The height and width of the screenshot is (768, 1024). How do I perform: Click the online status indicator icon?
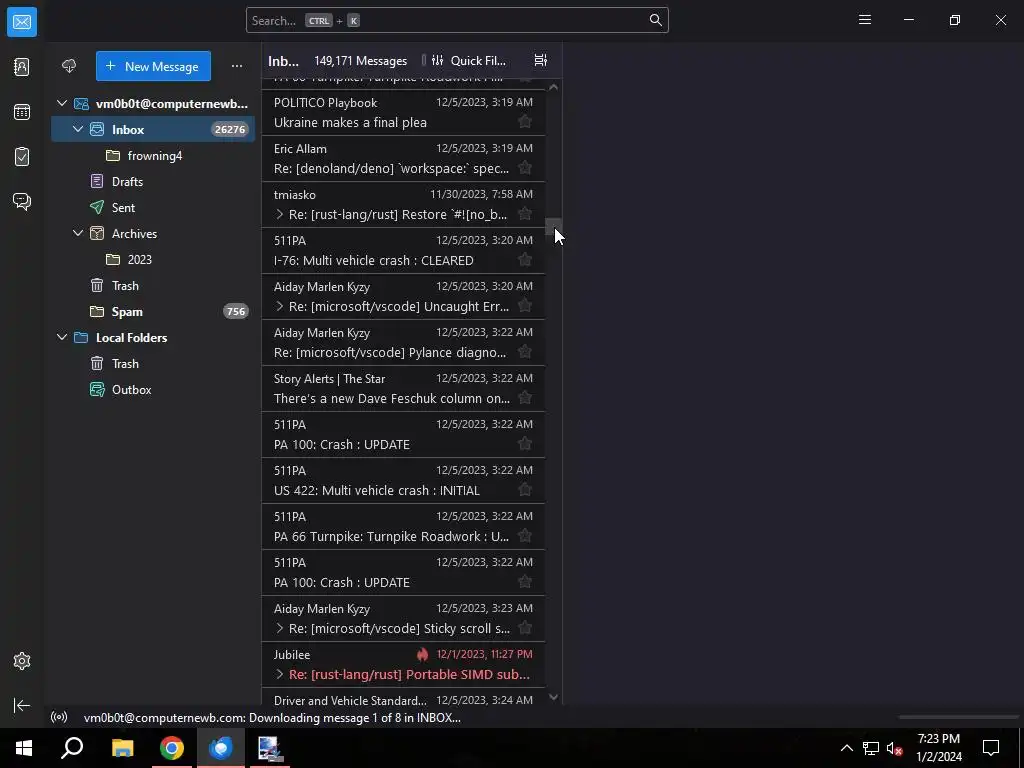[59, 717]
